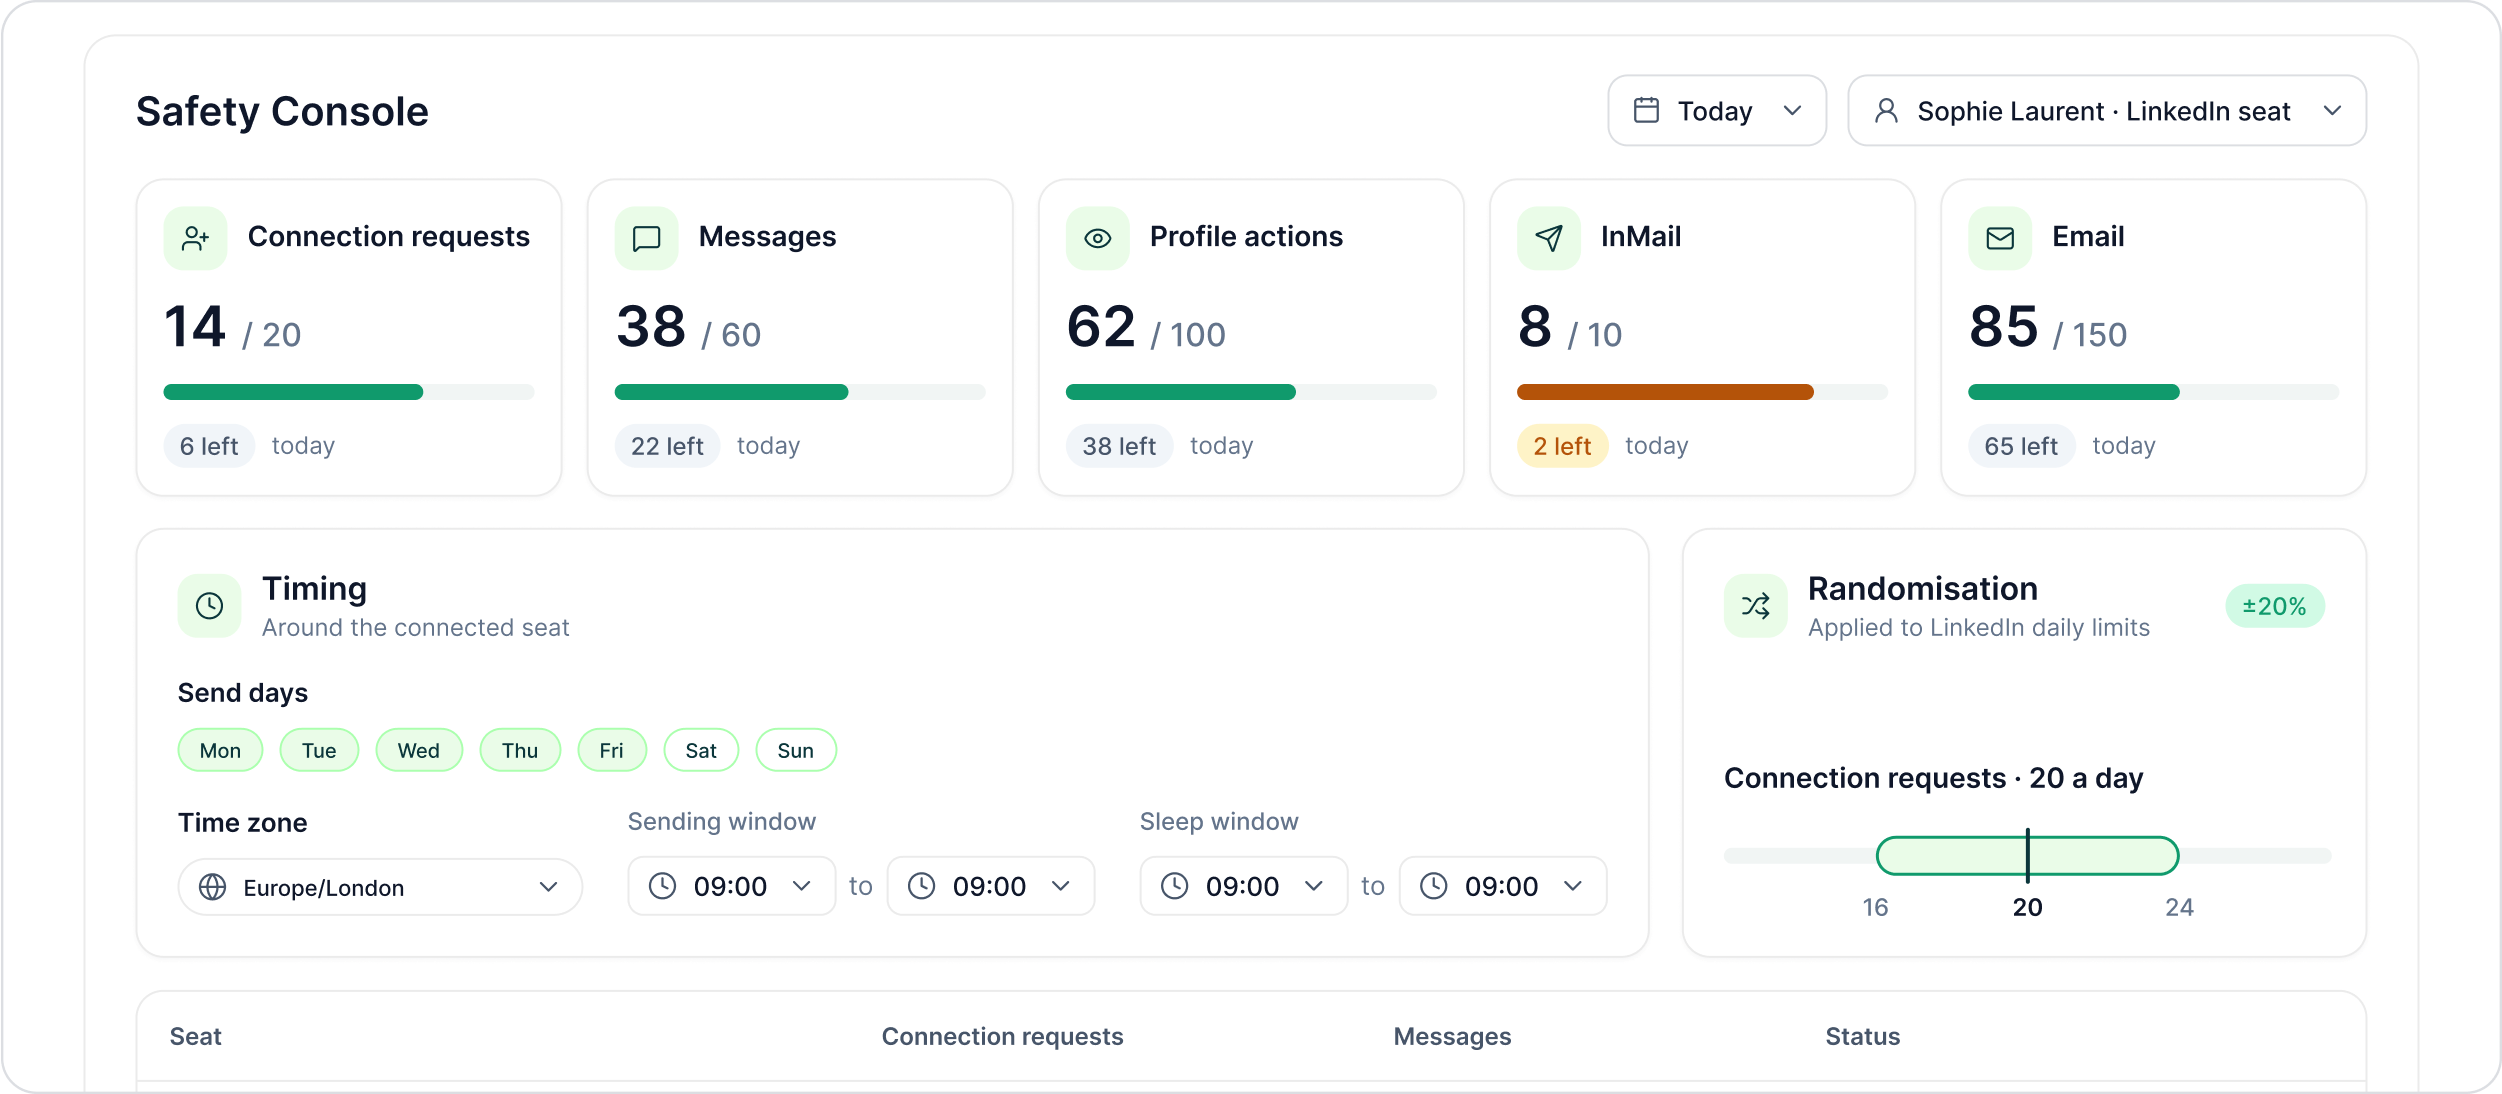Toggle Mon send day

[x=220, y=750]
